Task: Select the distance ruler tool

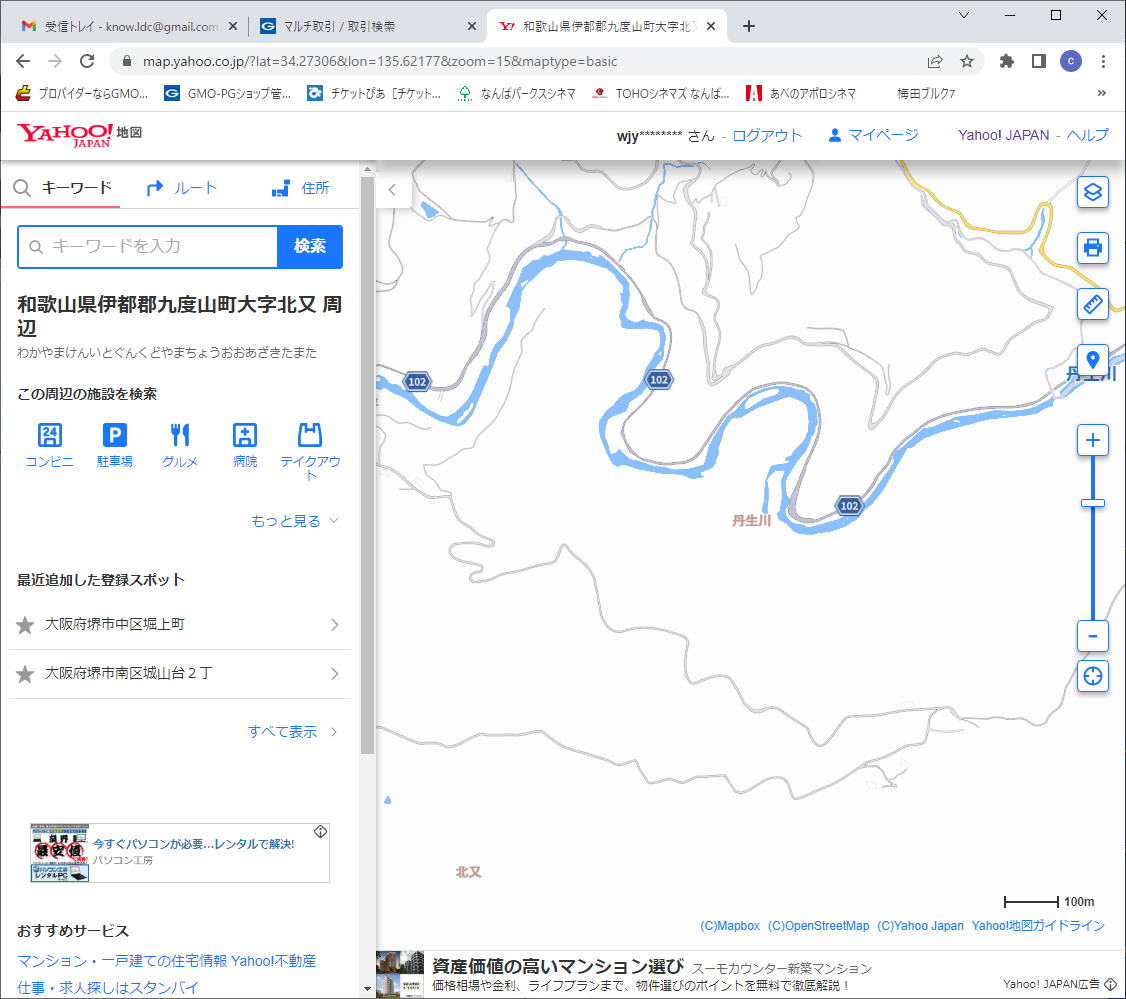Action: click(x=1093, y=304)
